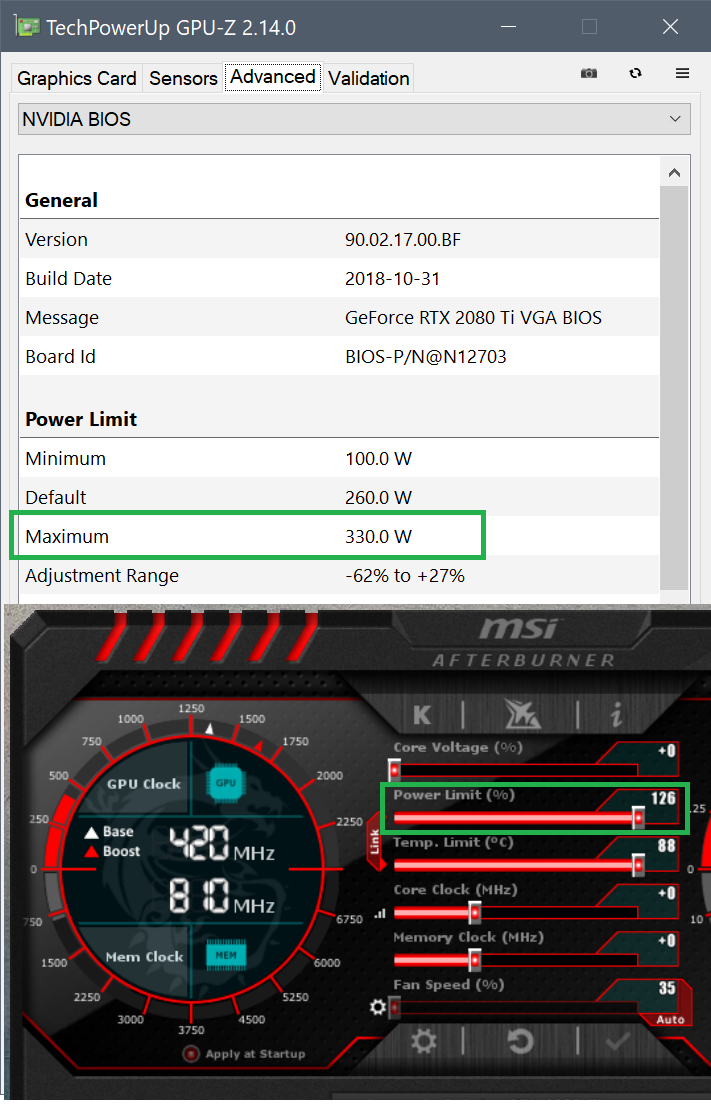Click the Afterburner OC Scanner jet icon
This screenshot has width=711, height=1105.
522,715
